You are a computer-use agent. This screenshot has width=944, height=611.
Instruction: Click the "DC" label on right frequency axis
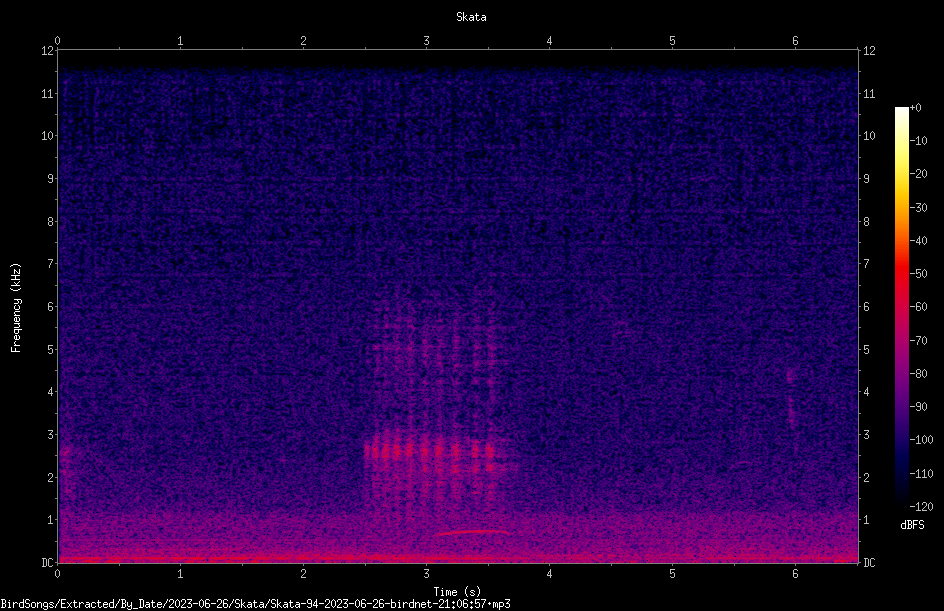[869, 563]
